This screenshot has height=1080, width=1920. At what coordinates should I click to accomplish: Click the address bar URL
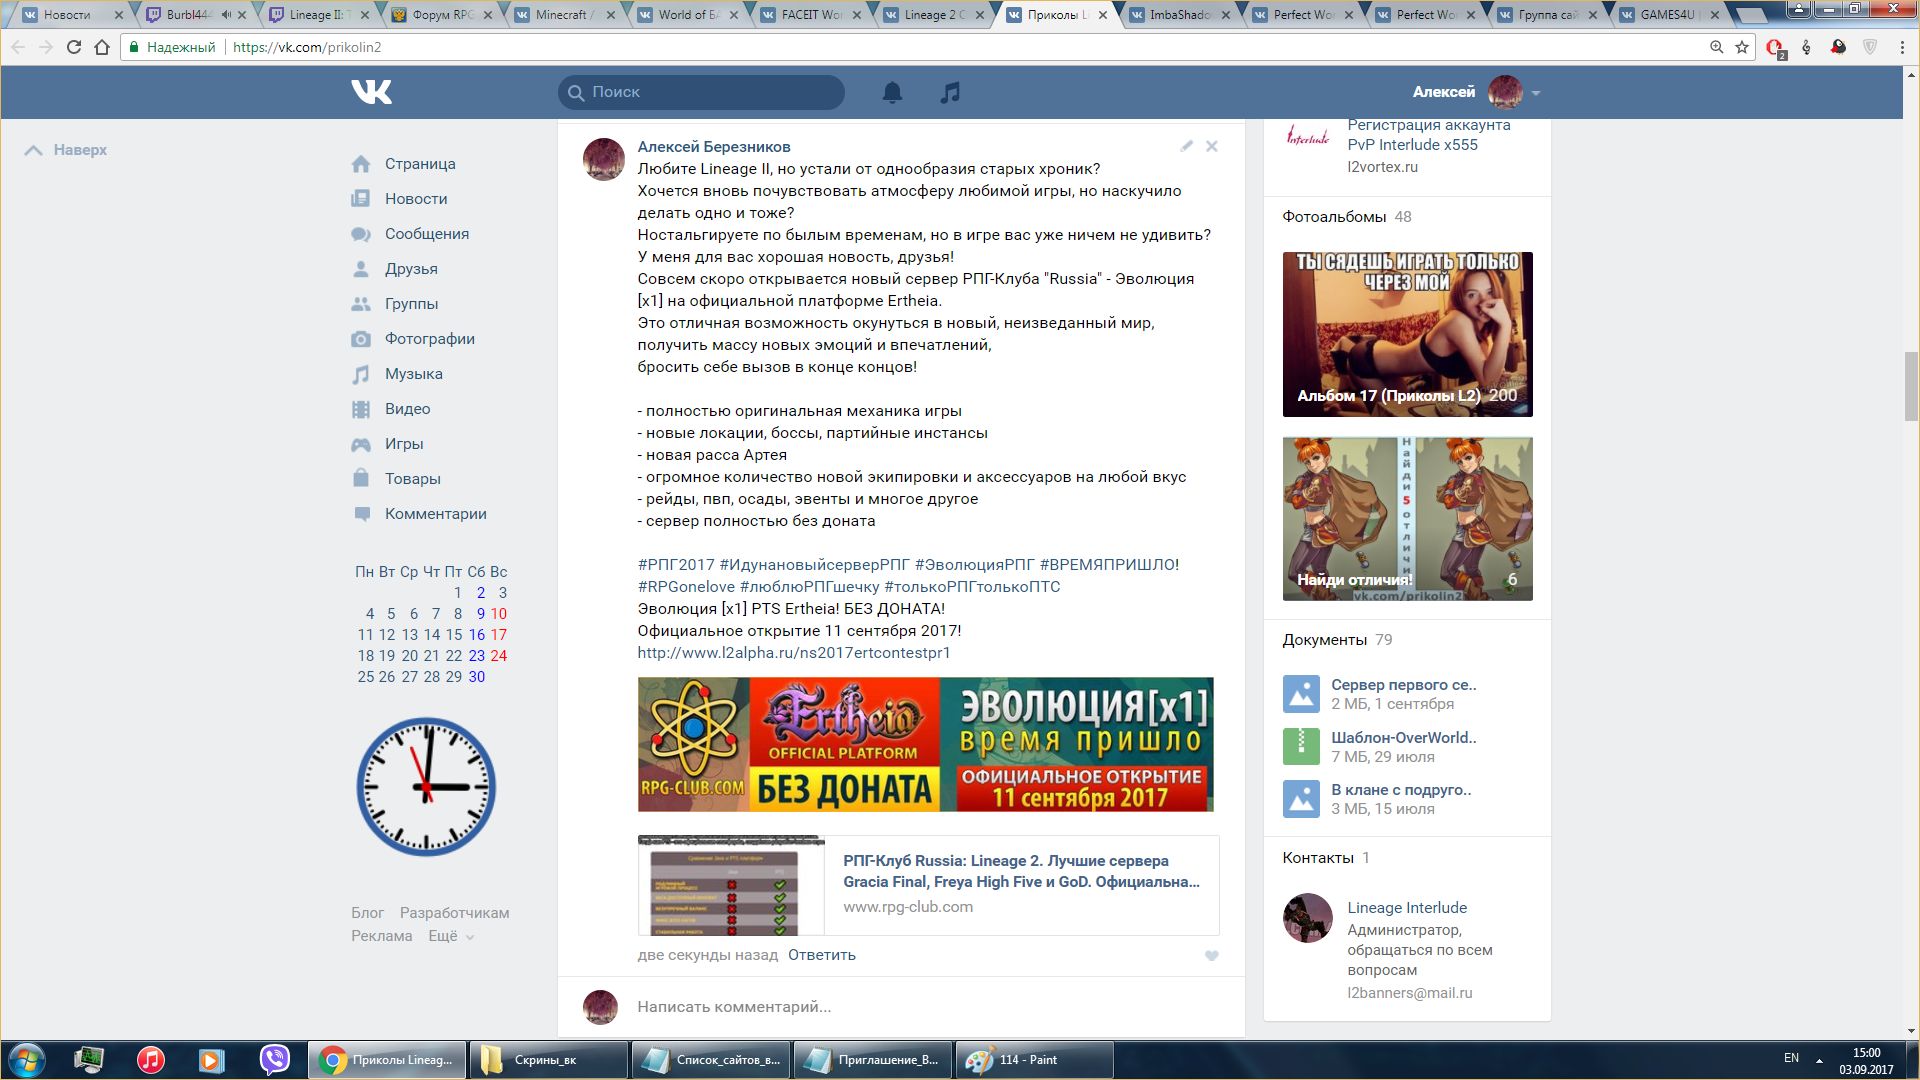(306, 47)
